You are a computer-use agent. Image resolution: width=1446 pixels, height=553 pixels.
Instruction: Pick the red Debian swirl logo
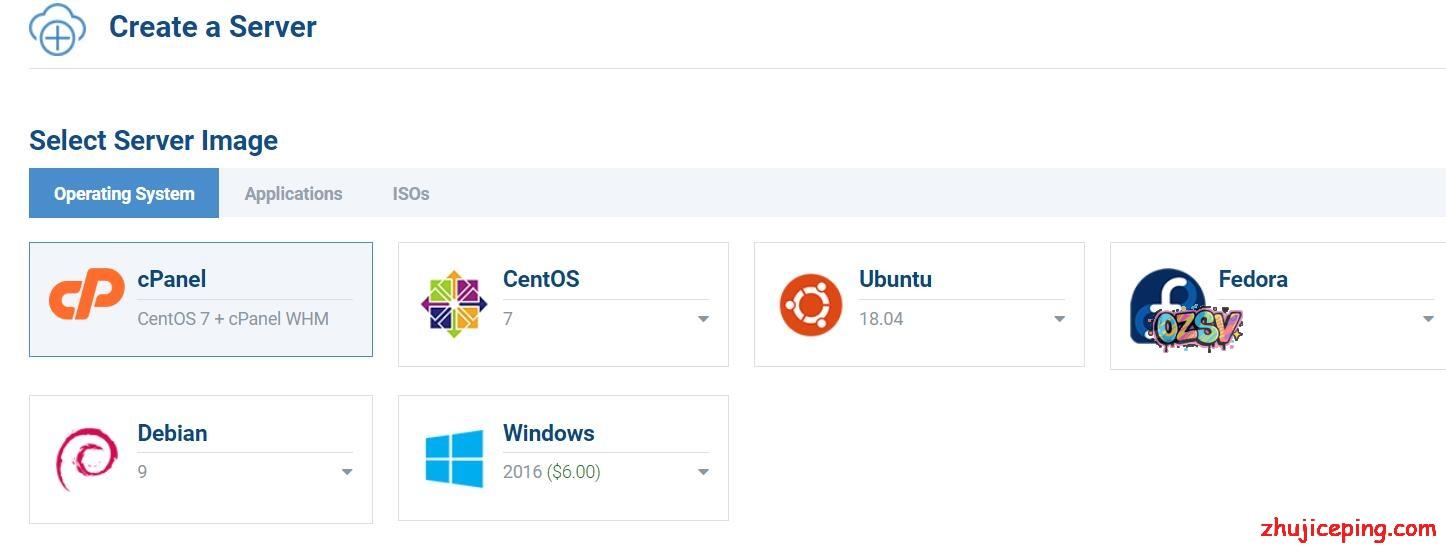pyautogui.click(x=86, y=458)
